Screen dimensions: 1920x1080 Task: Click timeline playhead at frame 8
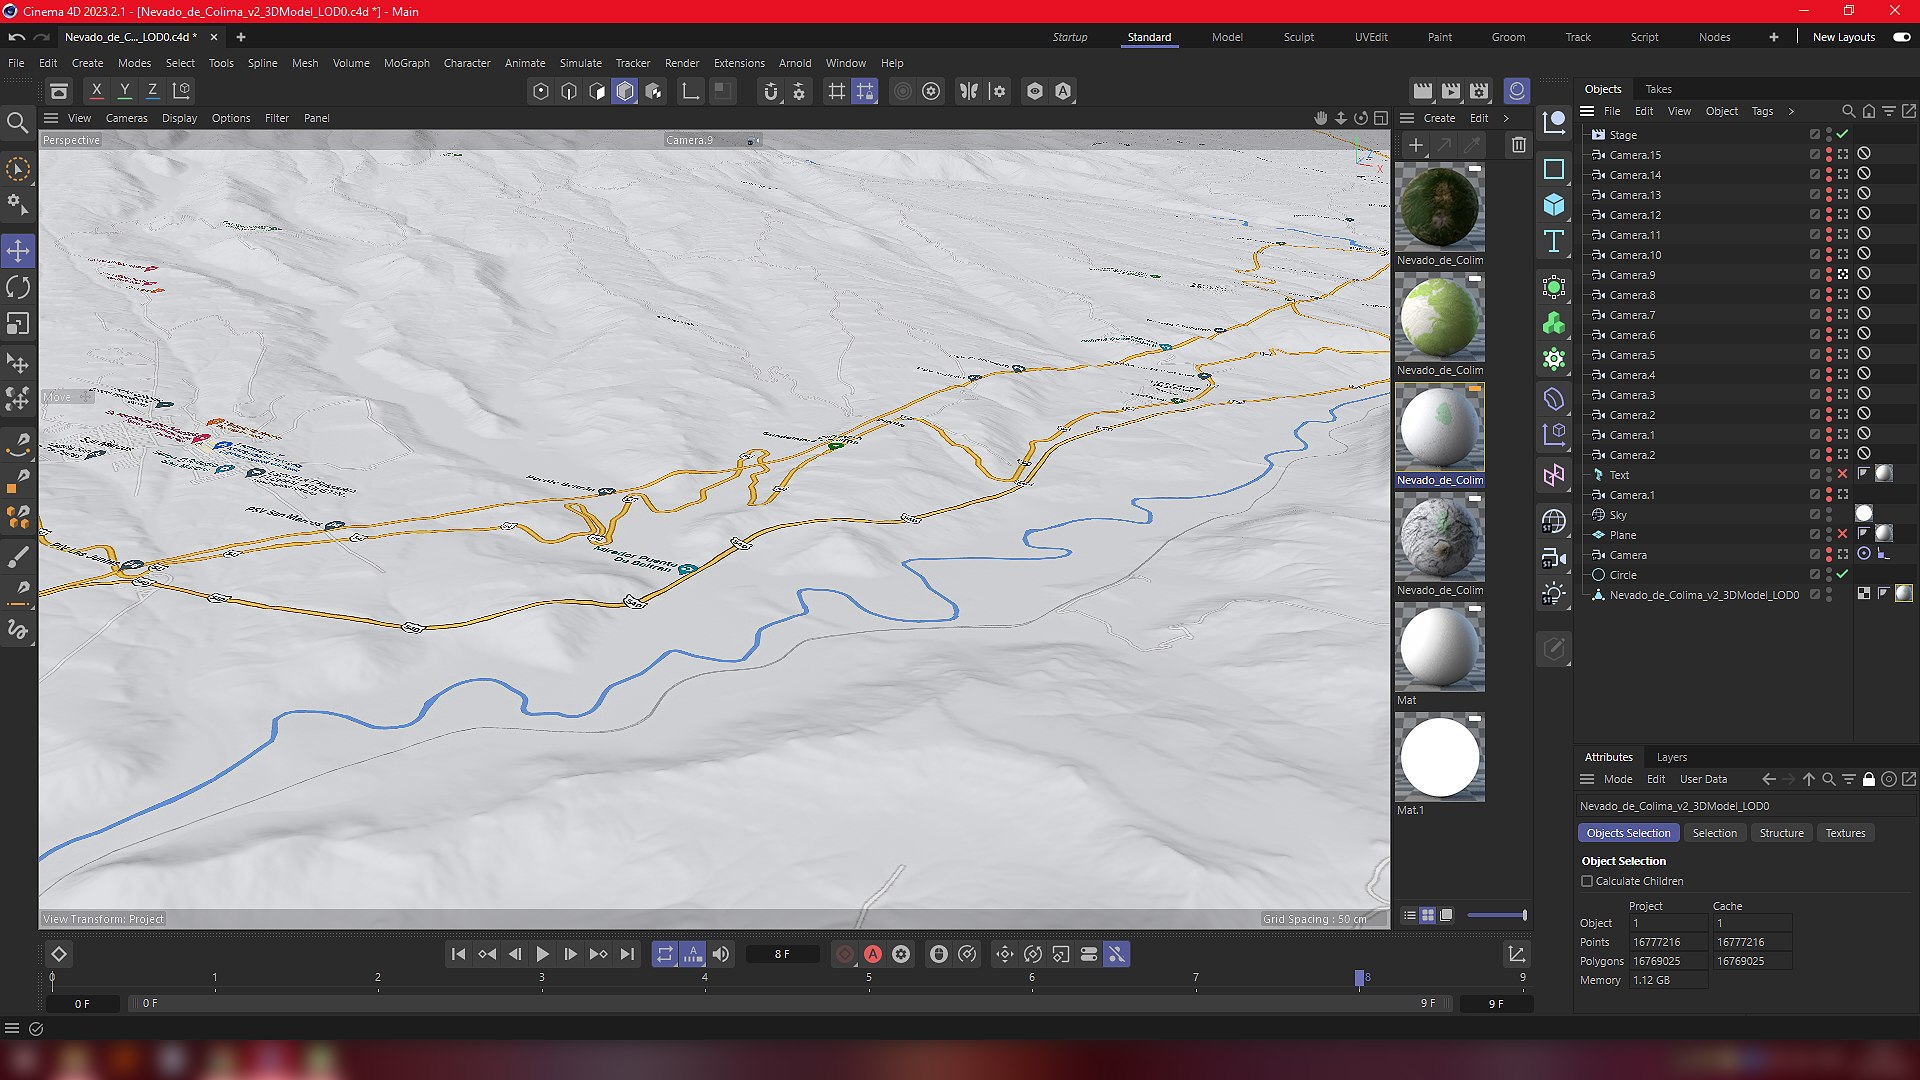pos(1359,977)
